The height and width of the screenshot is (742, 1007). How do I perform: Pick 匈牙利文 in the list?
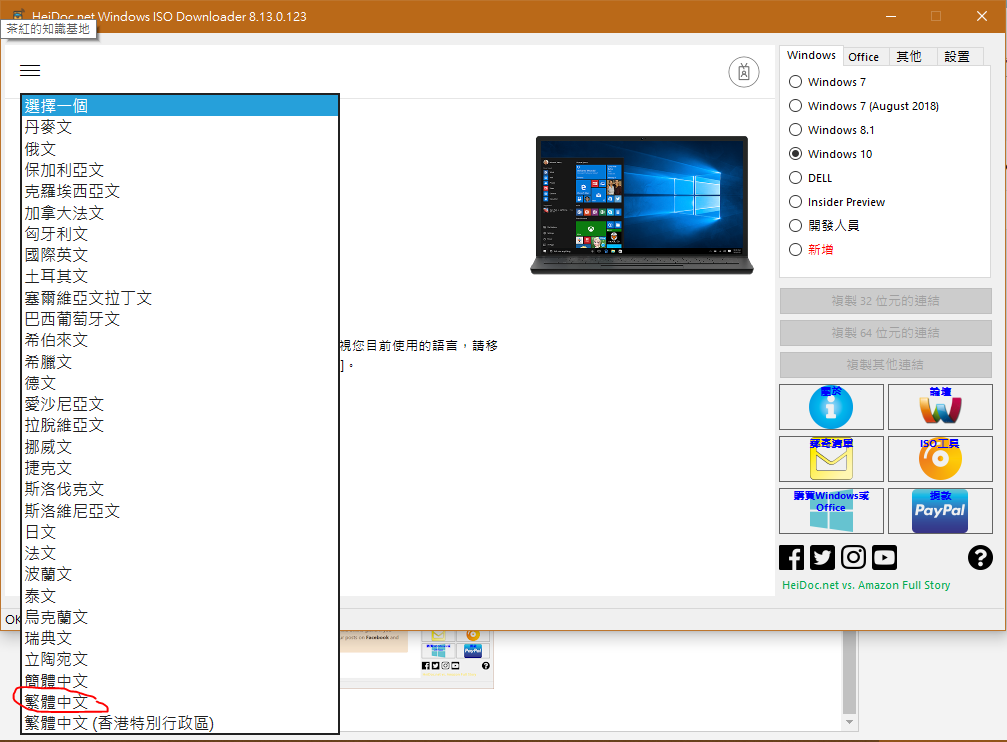180,234
